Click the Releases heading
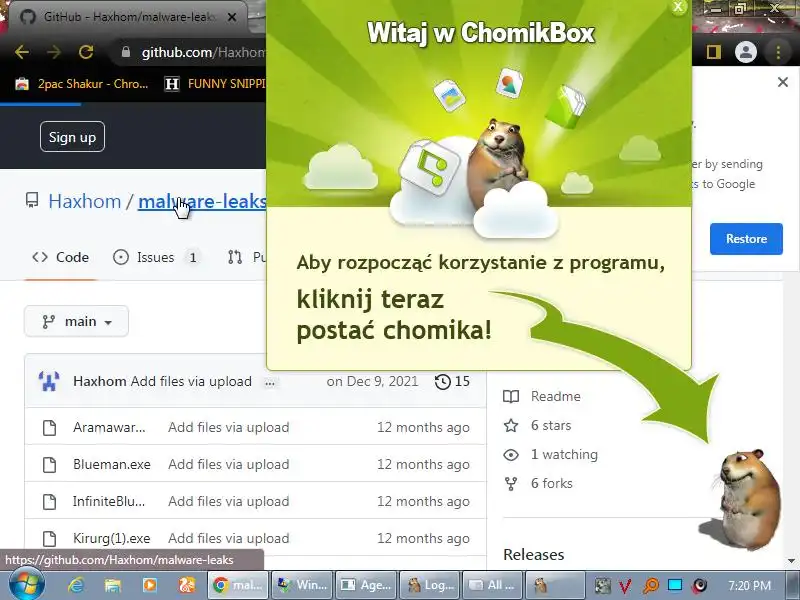 click(534, 555)
